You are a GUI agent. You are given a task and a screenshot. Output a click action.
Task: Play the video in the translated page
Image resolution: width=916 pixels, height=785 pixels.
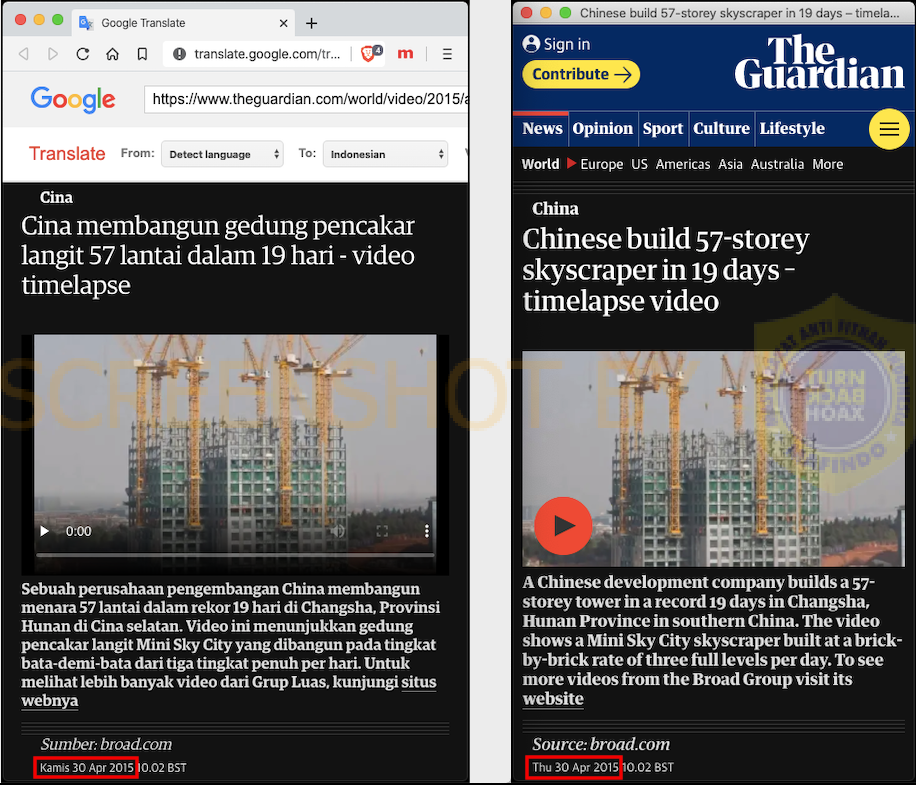(44, 531)
